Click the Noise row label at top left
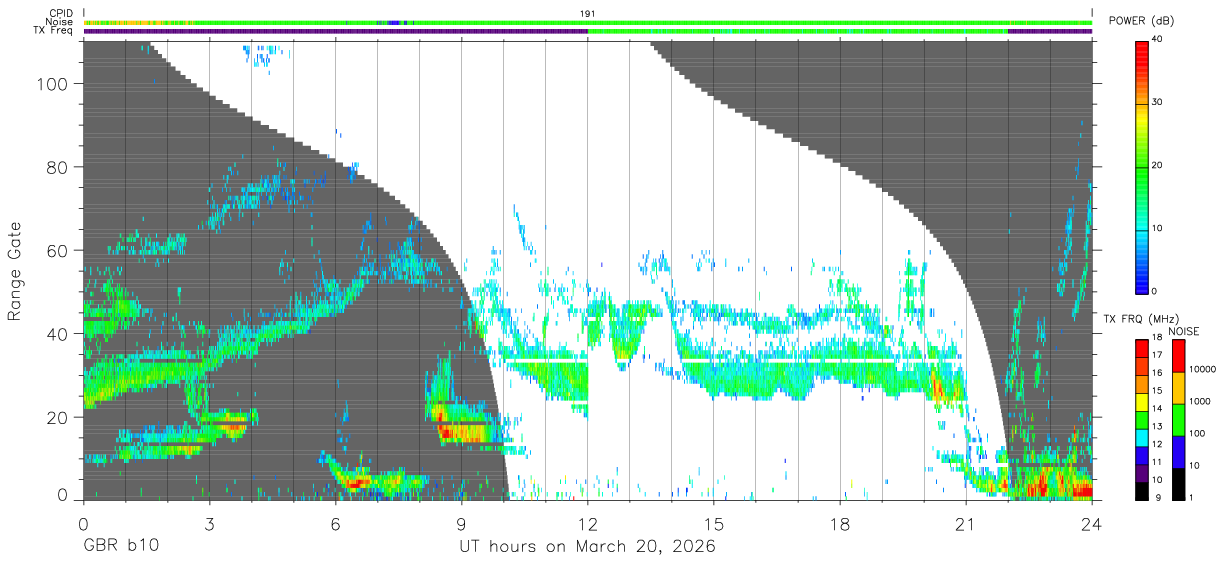1228x567 pixels. click(59, 22)
